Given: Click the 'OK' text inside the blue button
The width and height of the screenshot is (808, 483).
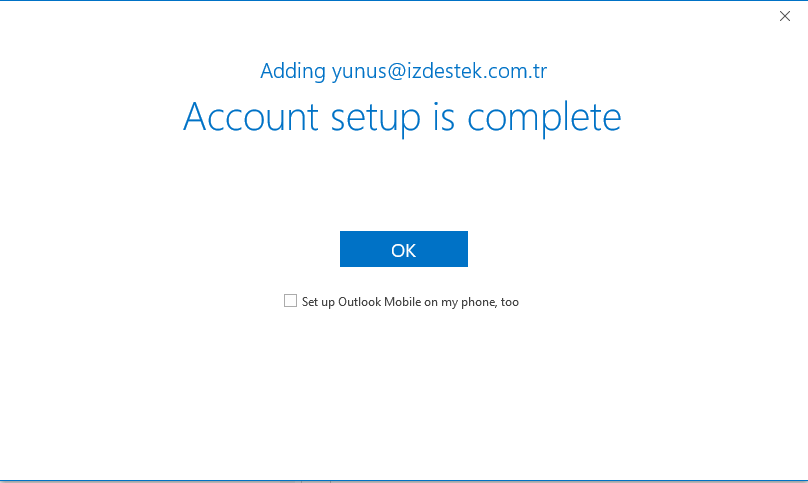Looking at the screenshot, I should point(403,251).
